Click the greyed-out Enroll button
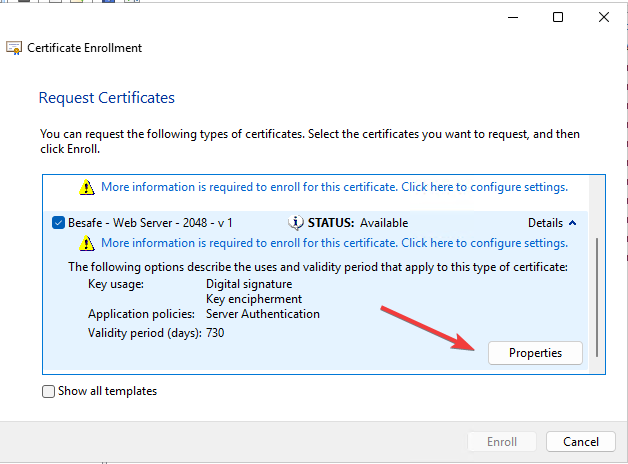 502,442
